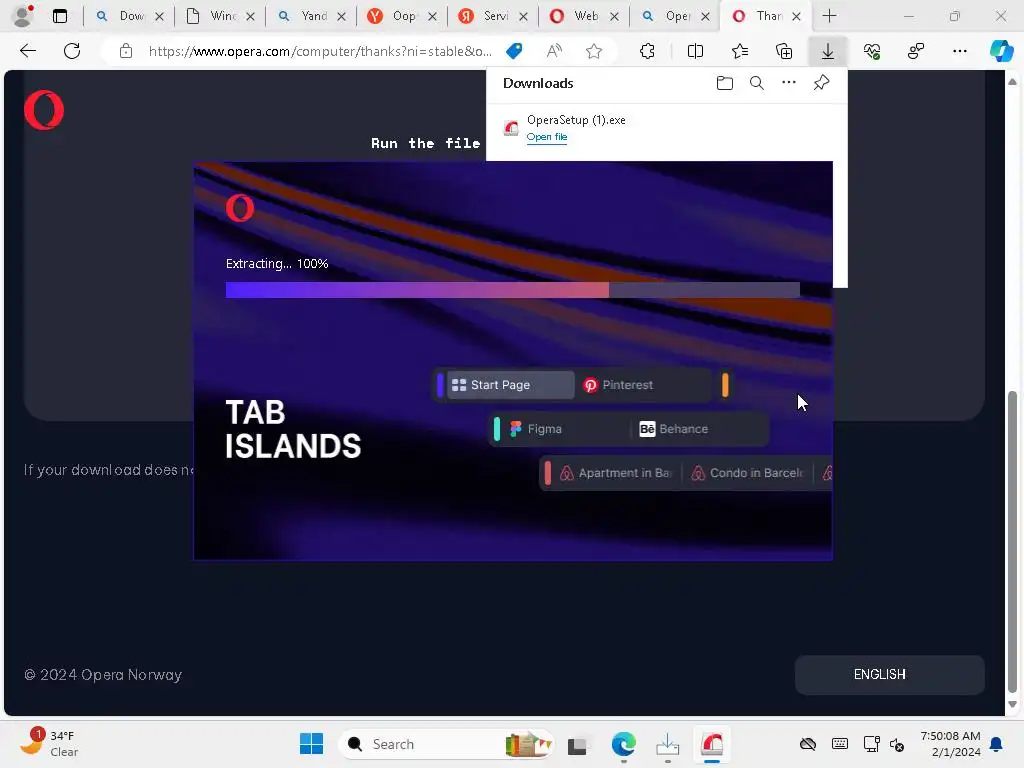Open the tab actions menu icon
Image resolution: width=1024 pixels, height=768 pixels.
pyautogui.click(x=59, y=16)
